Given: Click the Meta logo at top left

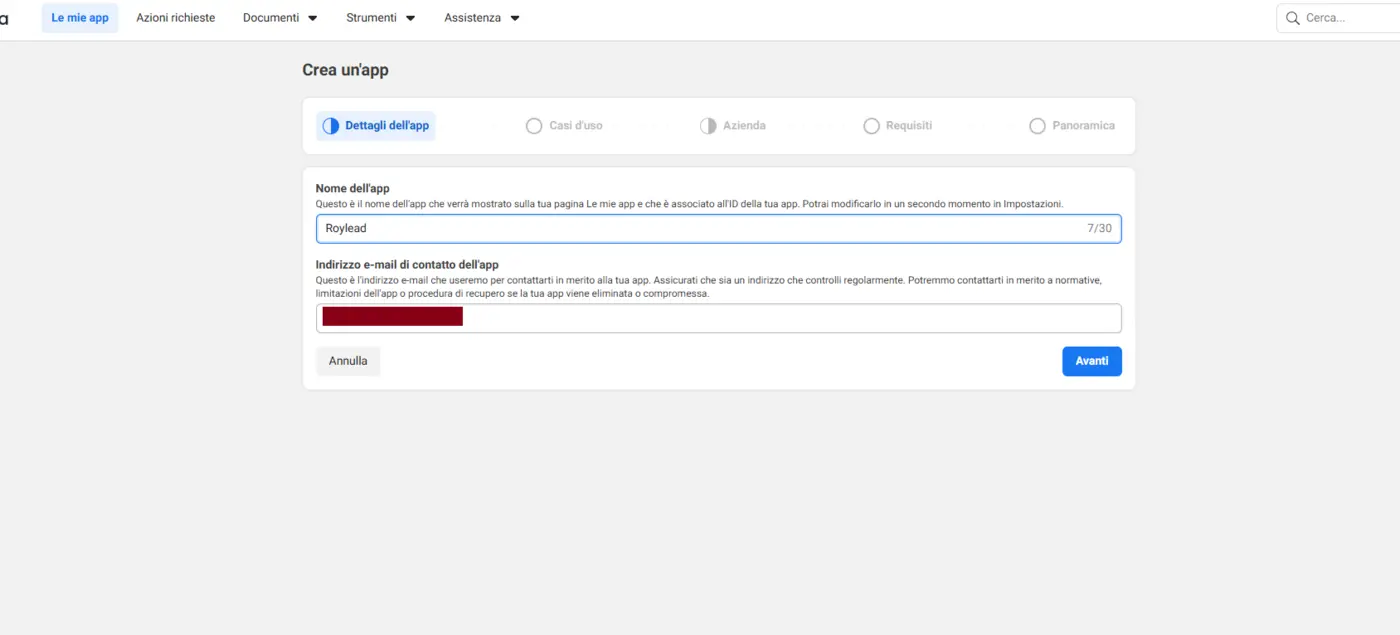Looking at the screenshot, I should 4,18.
